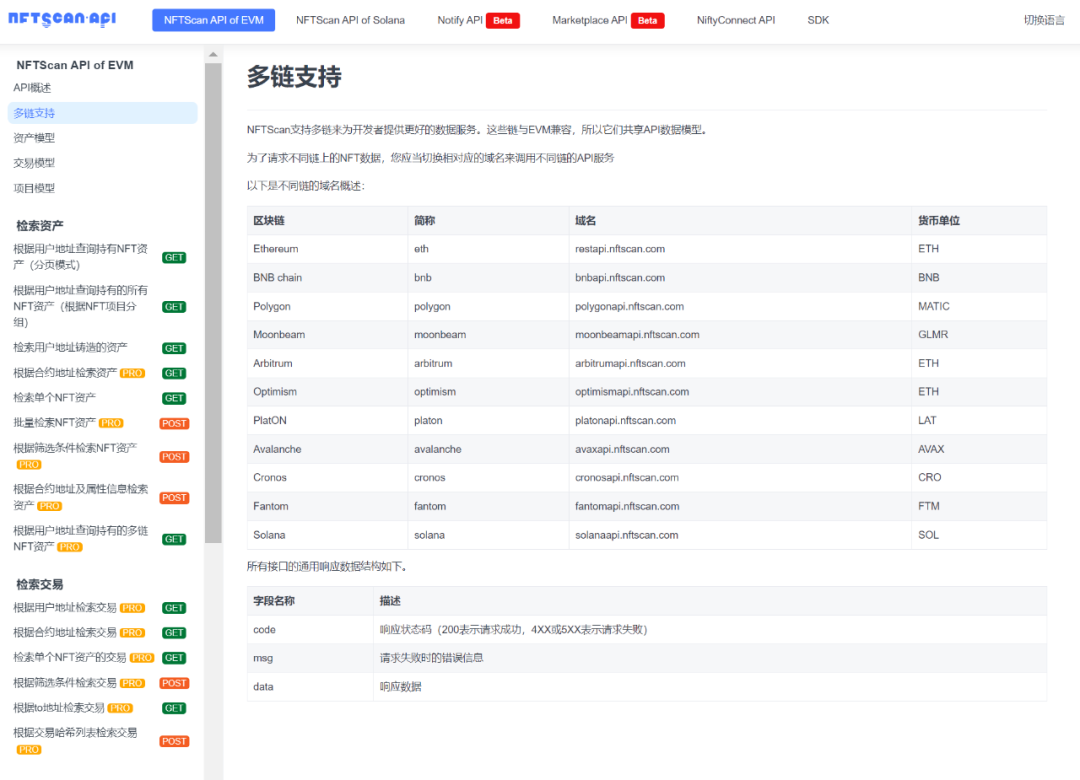Click the GET badge next to 检索单个NFT资产

pyautogui.click(x=174, y=397)
